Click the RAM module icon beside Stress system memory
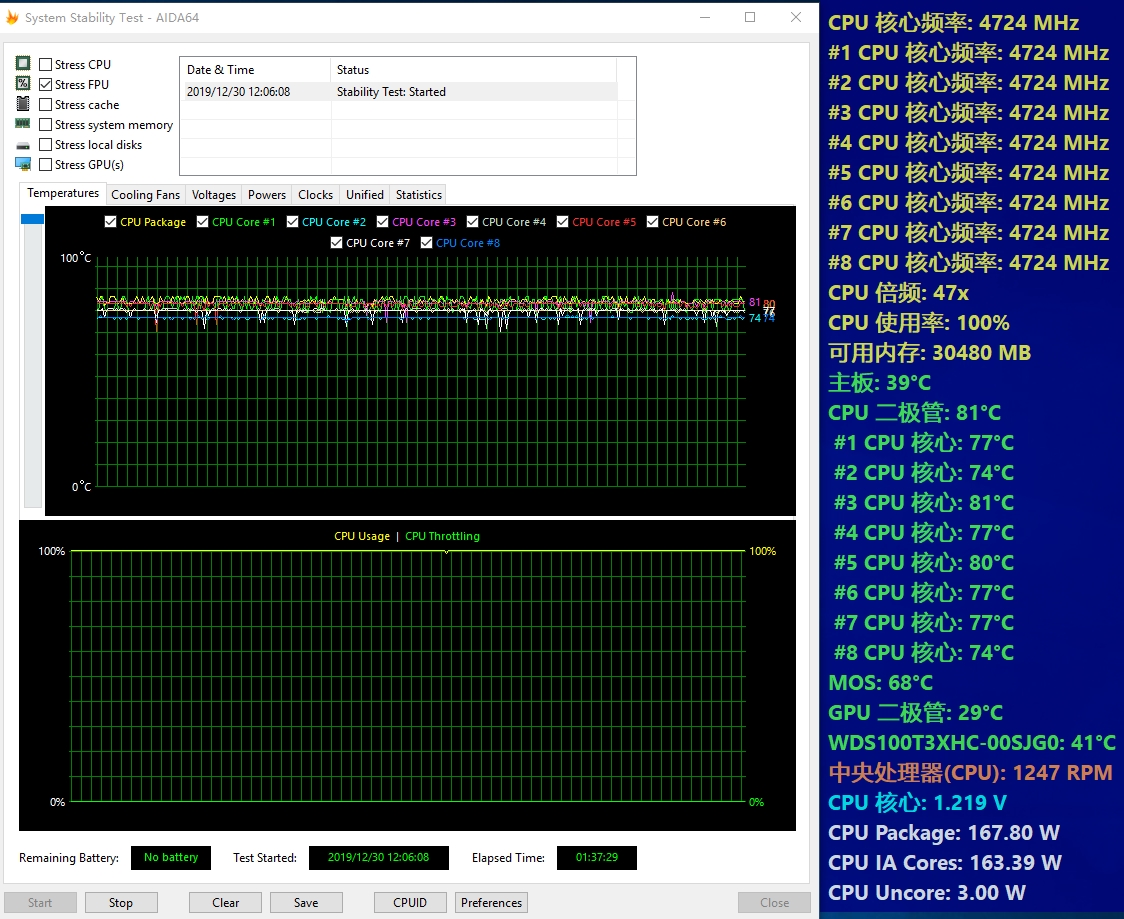This screenshot has height=919, width=1124. tap(22, 124)
